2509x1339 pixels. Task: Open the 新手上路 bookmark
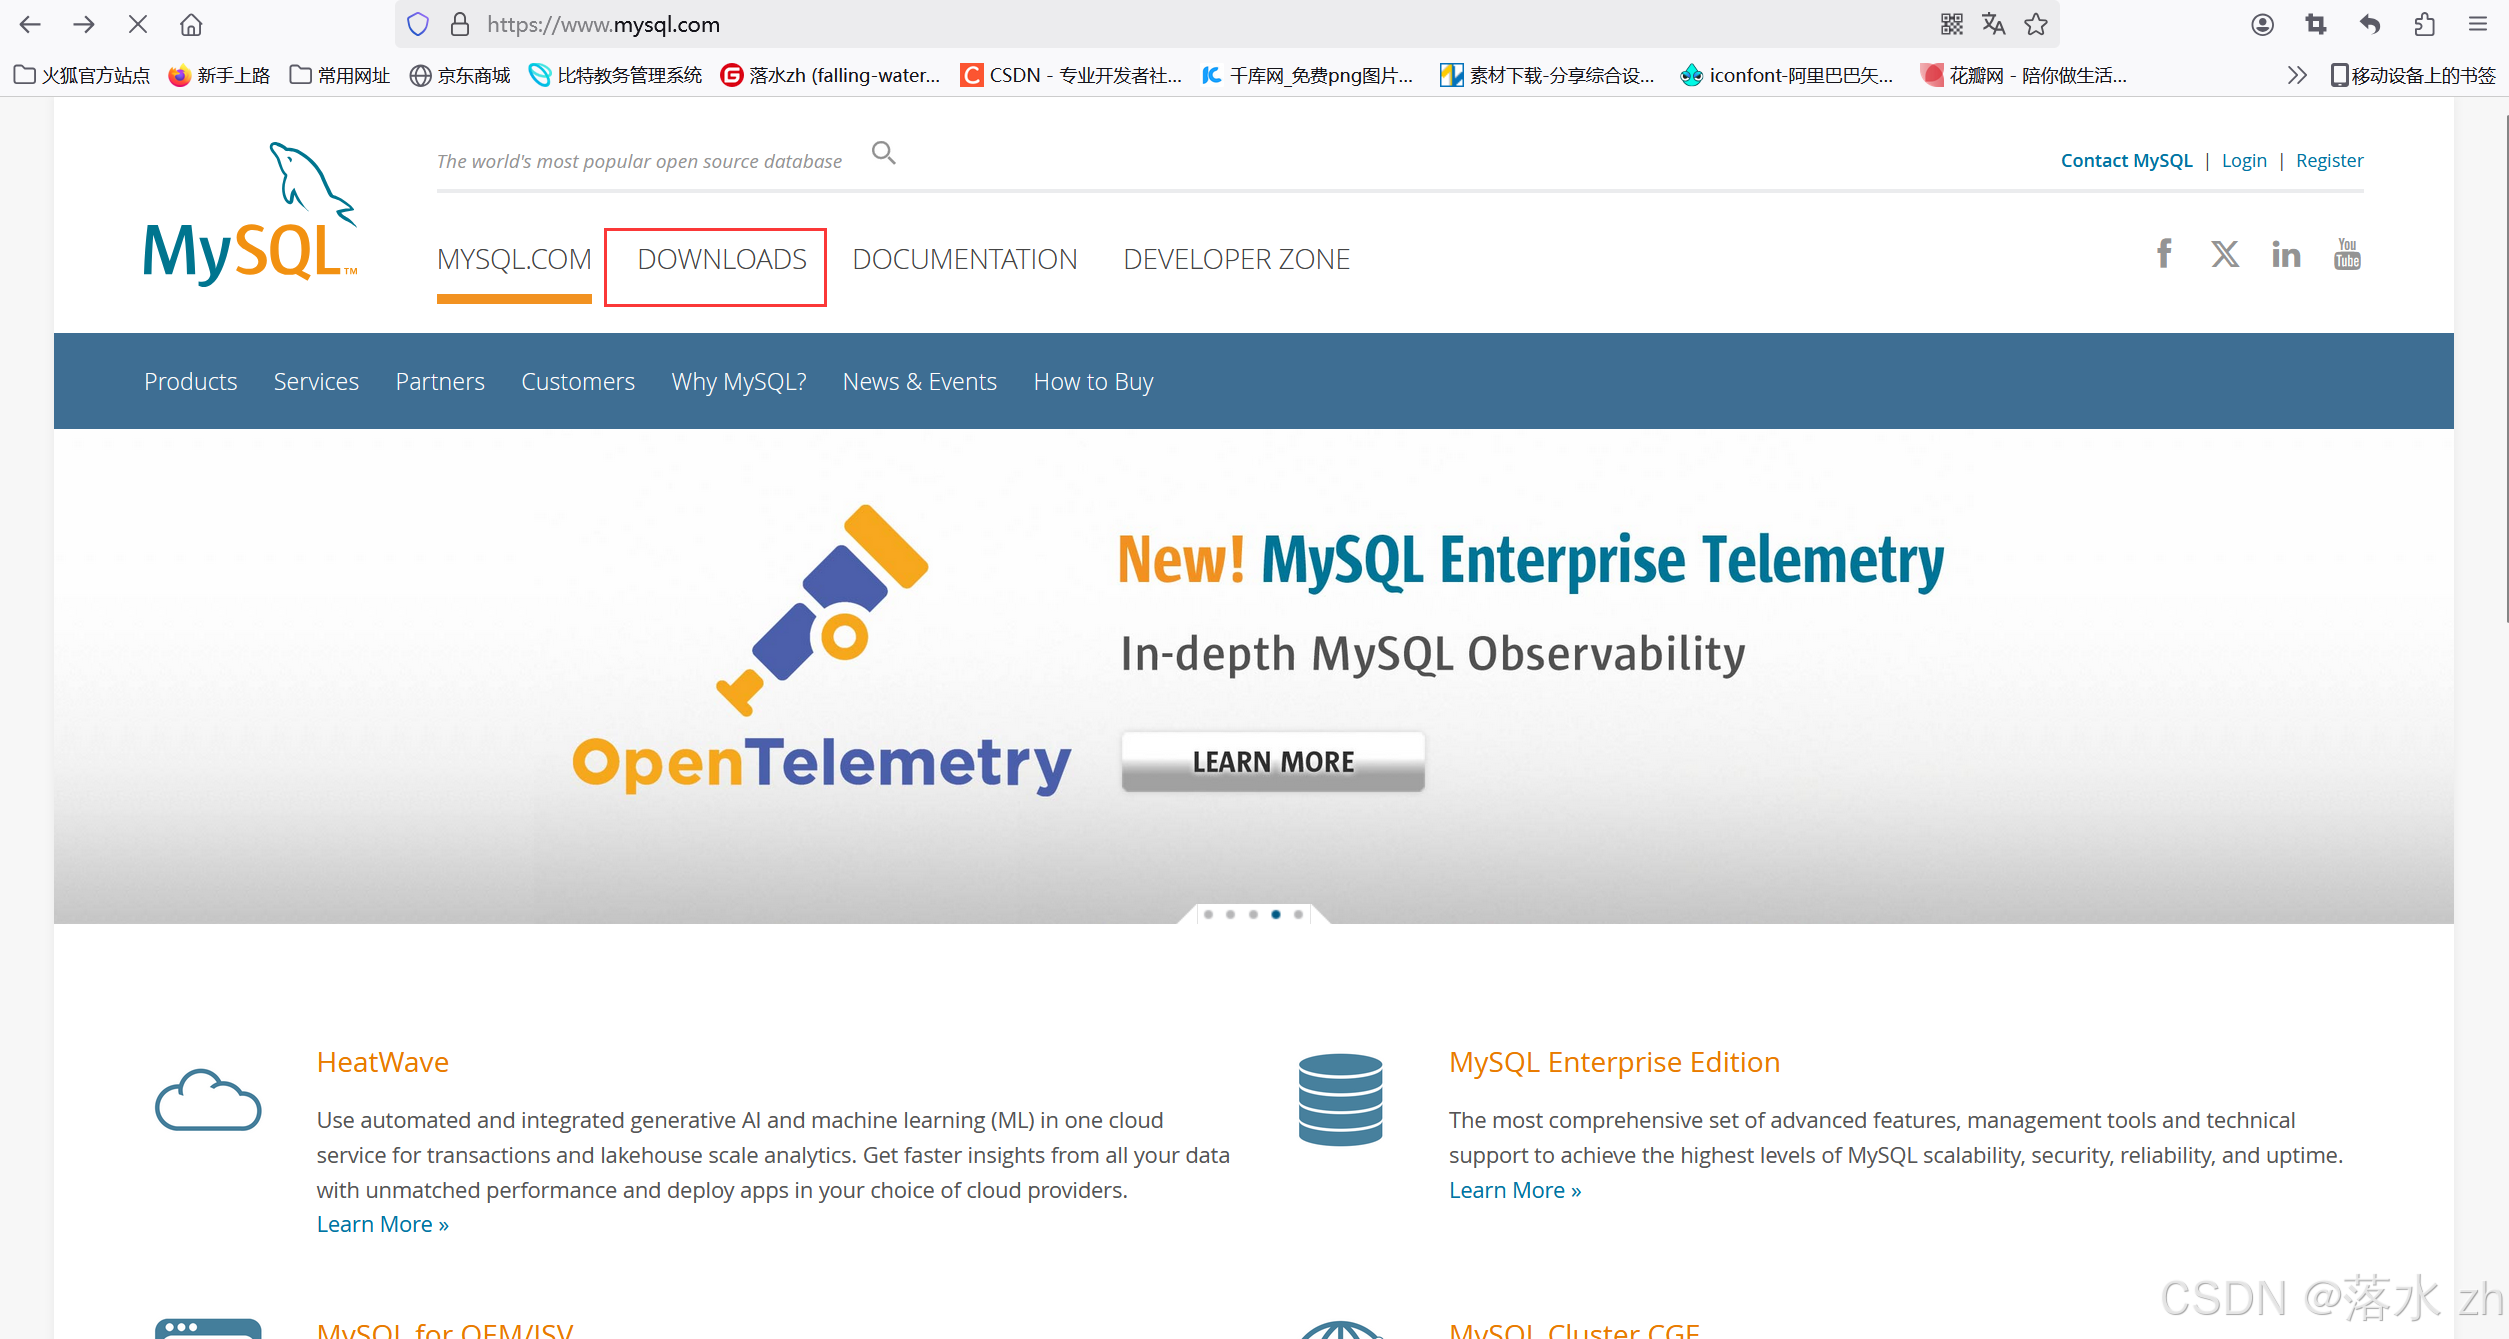[x=220, y=75]
